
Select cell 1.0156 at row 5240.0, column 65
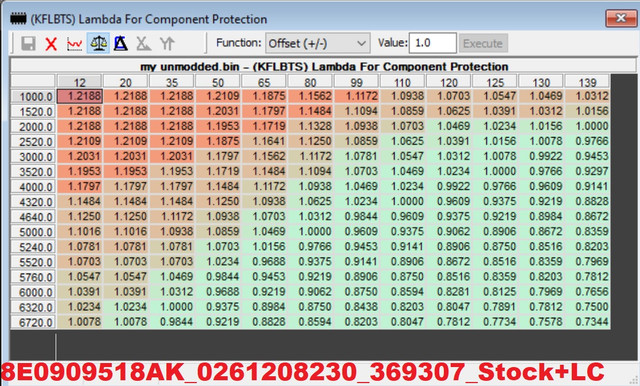pos(264,247)
